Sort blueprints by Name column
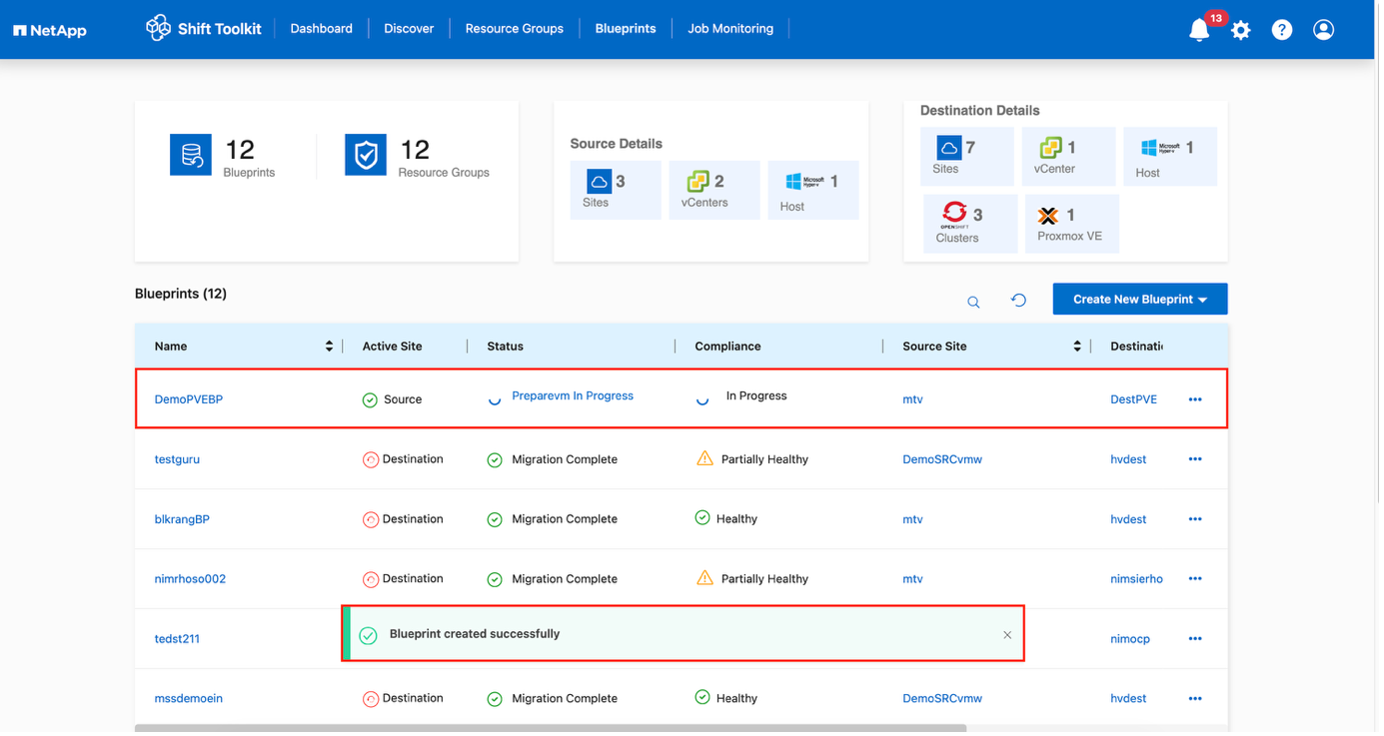1384x736 pixels. (329, 346)
